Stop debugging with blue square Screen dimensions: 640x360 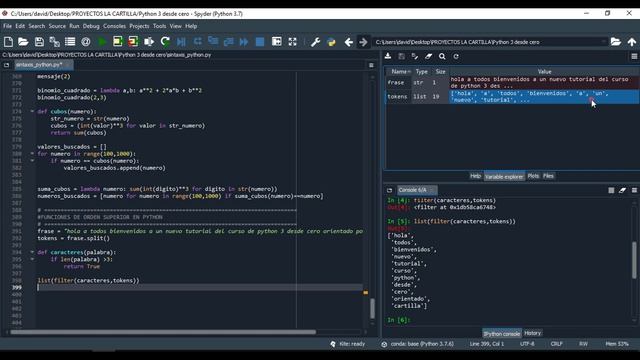click(x=260, y=42)
